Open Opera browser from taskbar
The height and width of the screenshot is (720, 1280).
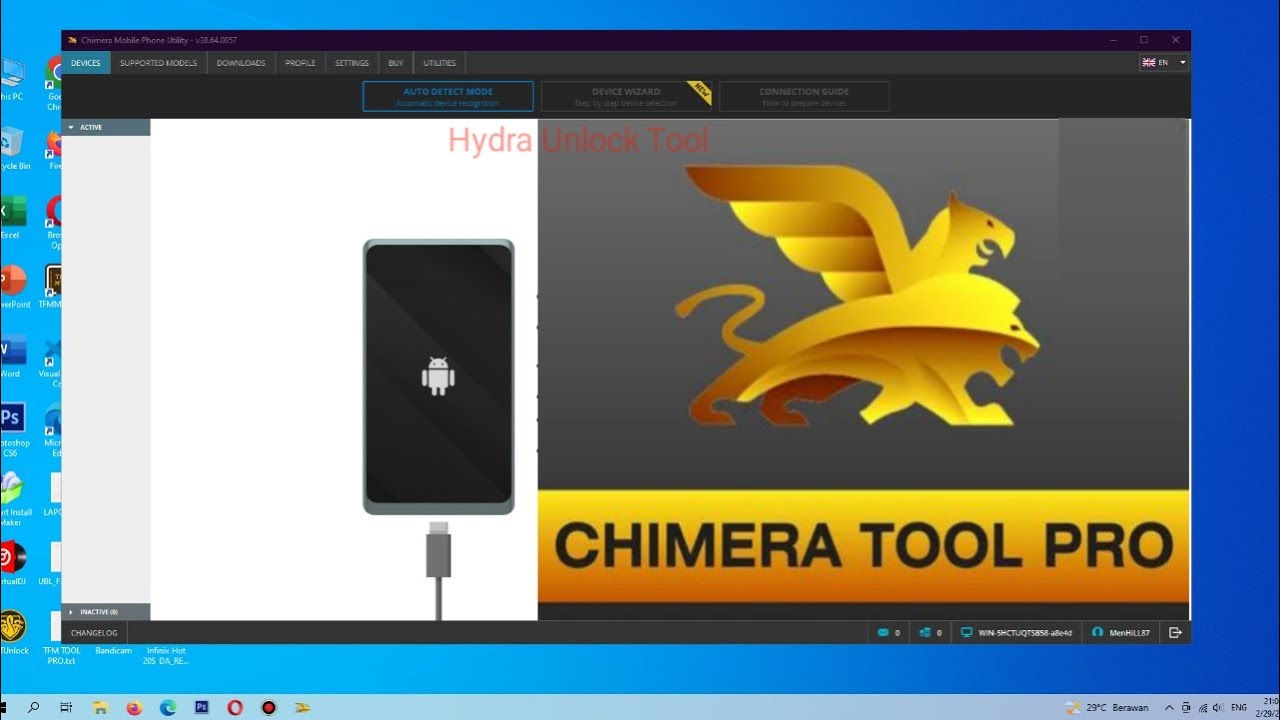pyautogui.click(x=235, y=707)
